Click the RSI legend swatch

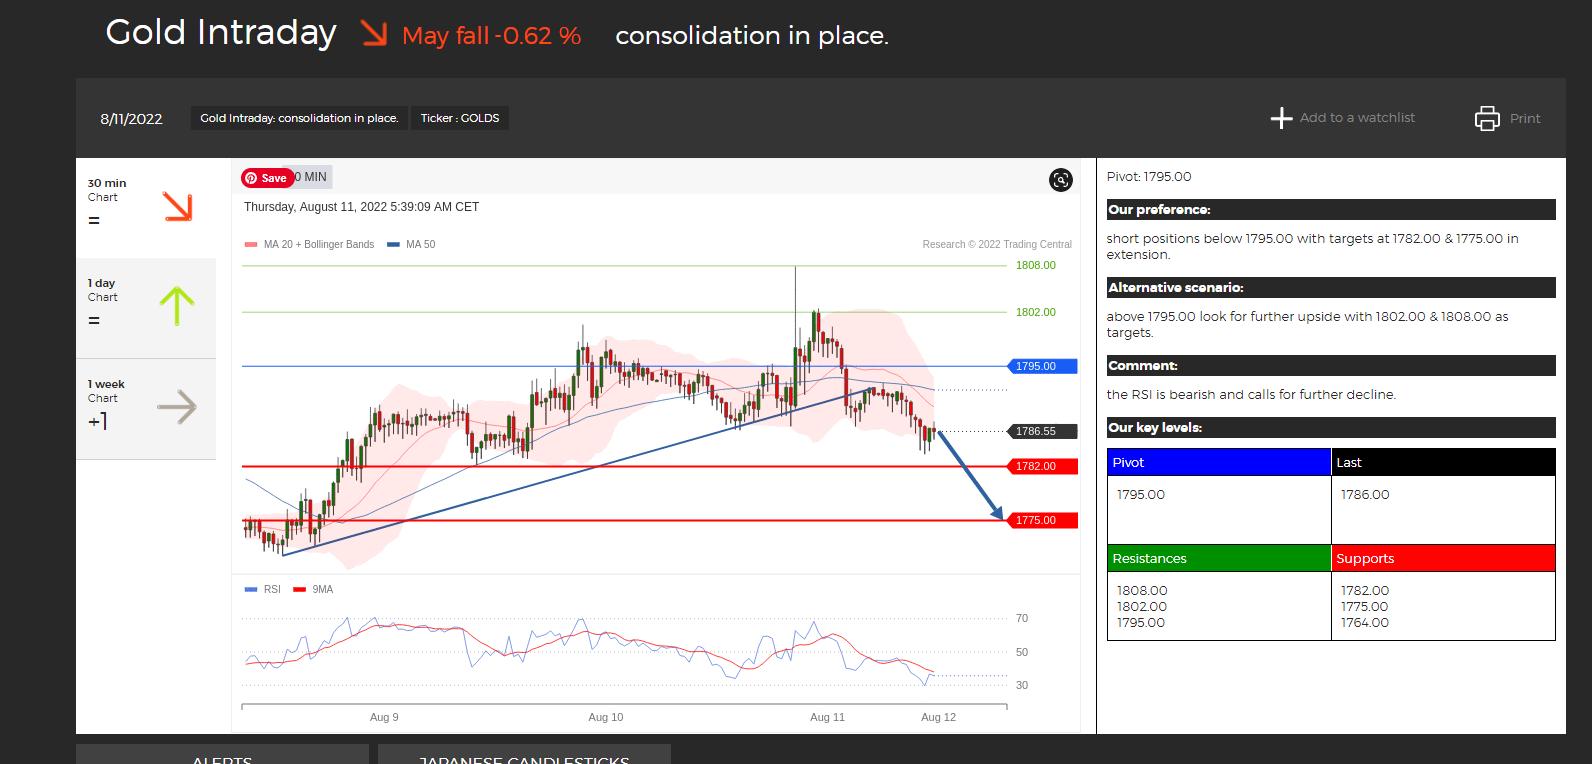[251, 589]
